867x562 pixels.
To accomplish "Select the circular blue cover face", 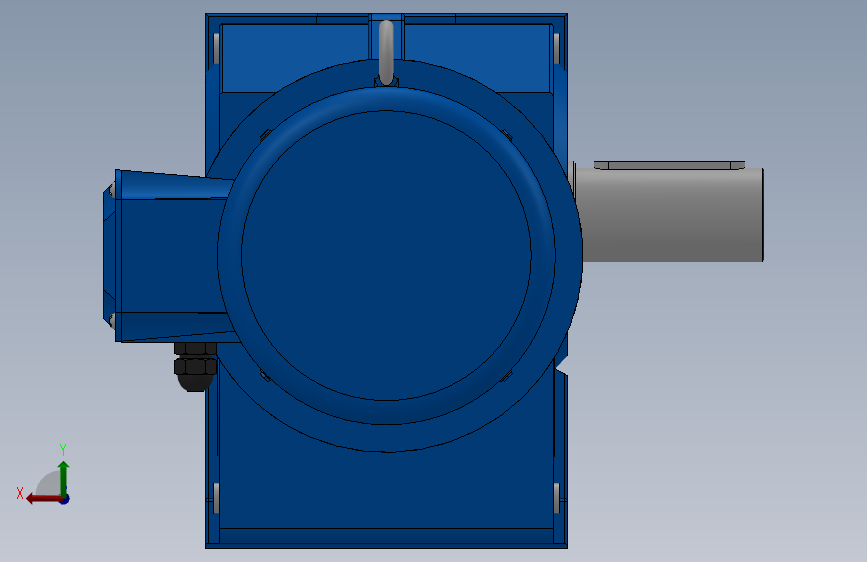I will point(387,255).
